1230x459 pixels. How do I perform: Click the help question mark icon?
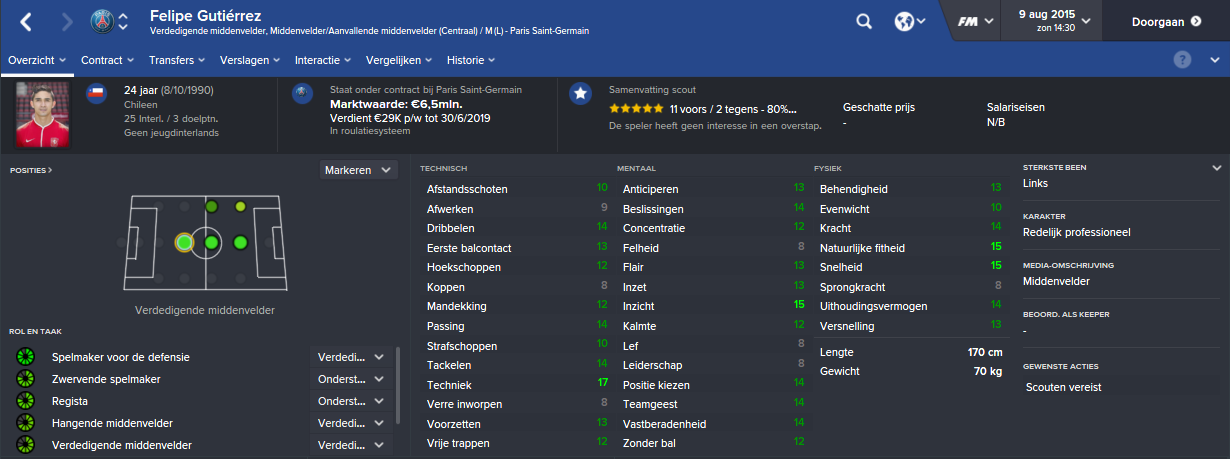click(x=1183, y=59)
